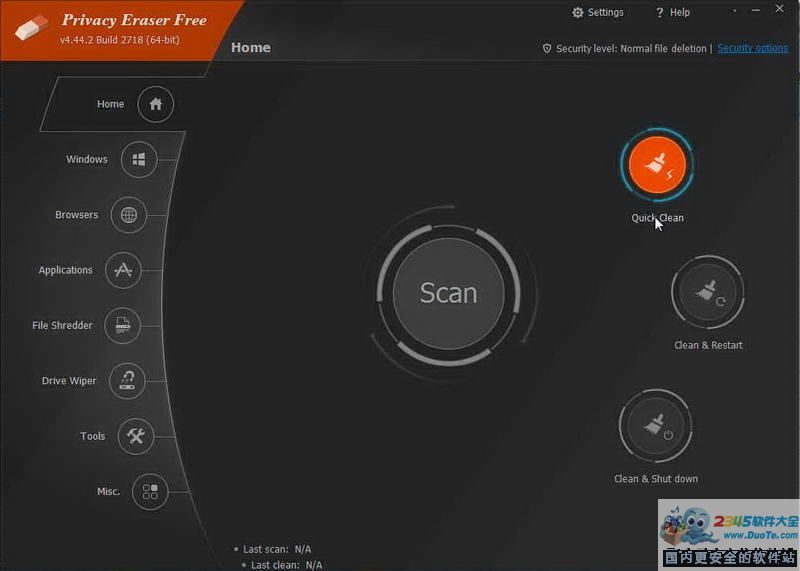Click the Last scan: N/A text
Image resolution: width=800 pixels, height=571 pixels.
click(277, 549)
